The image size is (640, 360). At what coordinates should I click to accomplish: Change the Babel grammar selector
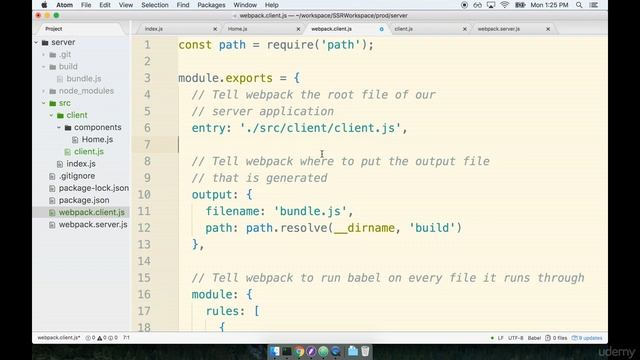[534, 338]
